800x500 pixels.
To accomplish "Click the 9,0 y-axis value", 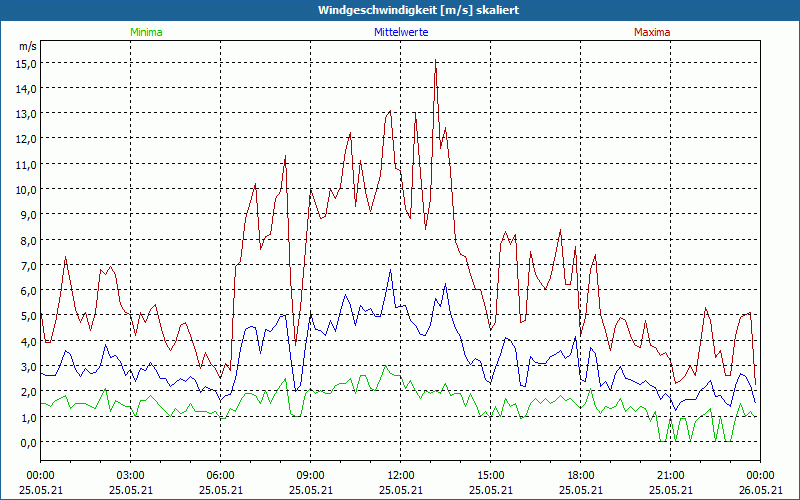I will click(x=29, y=215).
